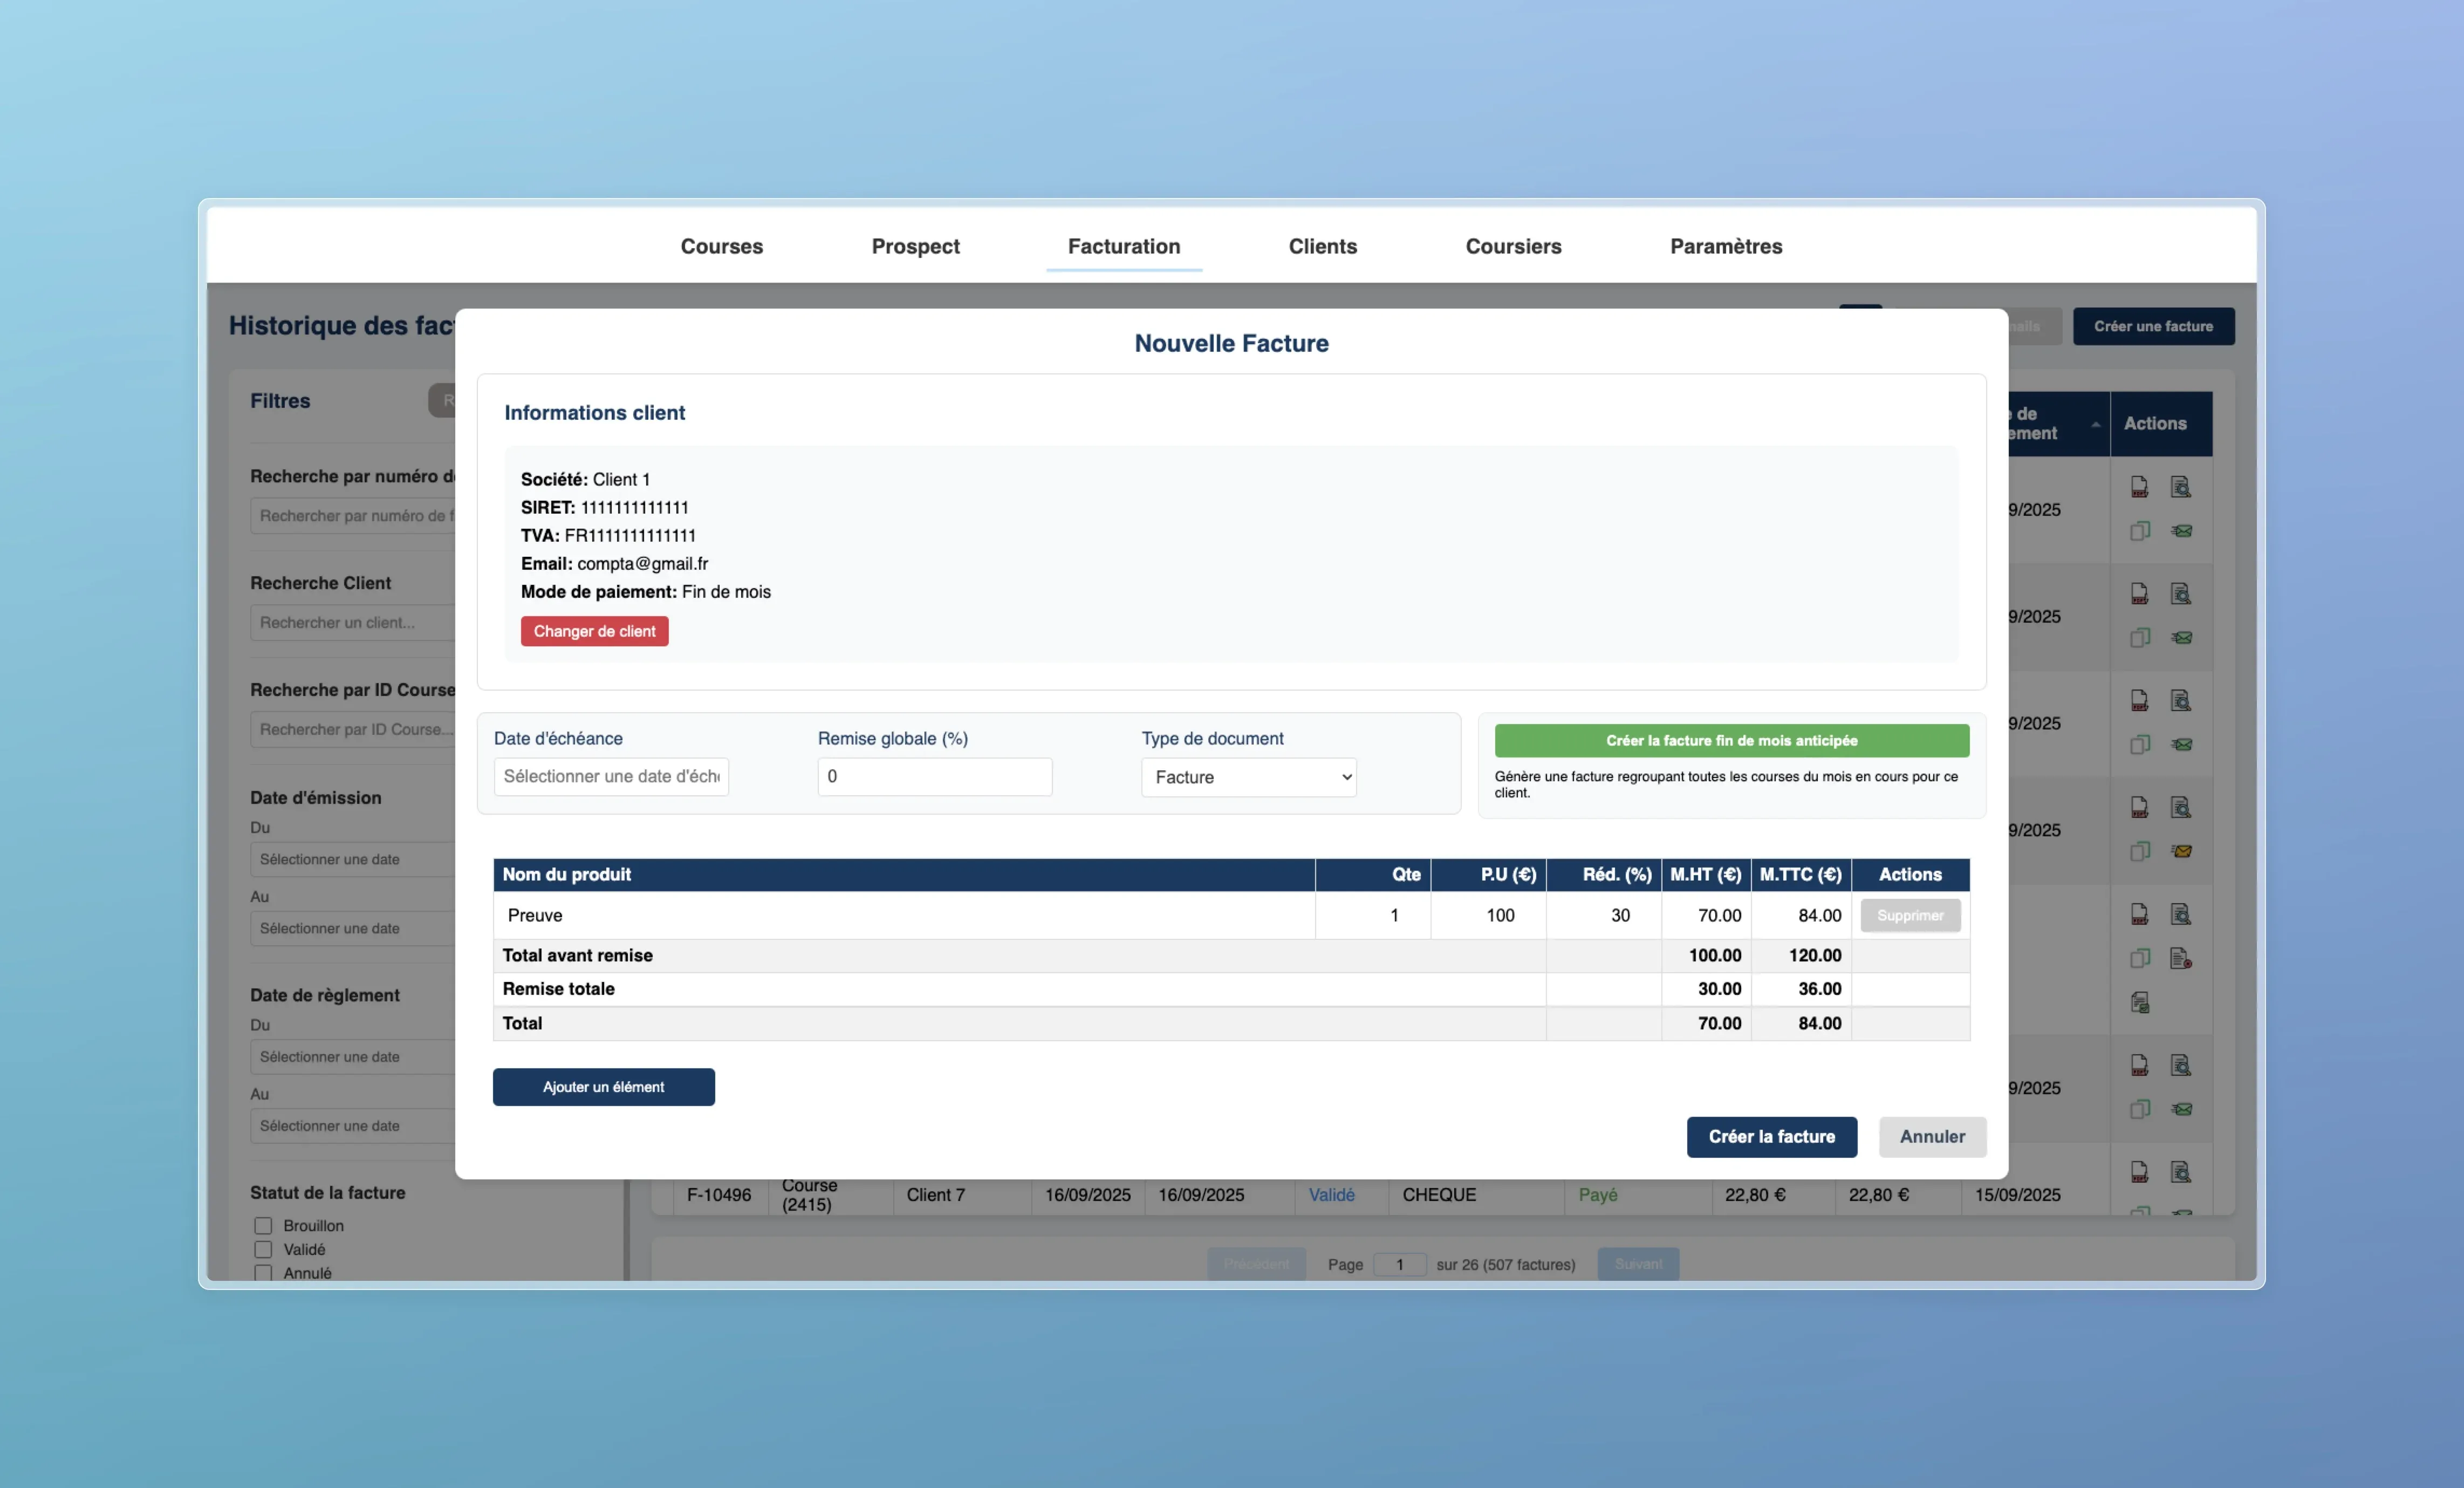The width and height of the screenshot is (2464, 1488).
Task: Open the Date d'échéance date picker
Action: [x=611, y=776]
